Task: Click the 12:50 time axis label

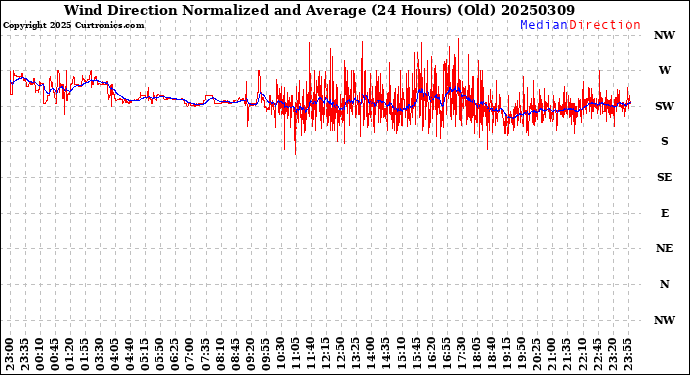Action: pyautogui.click(x=340, y=355)
